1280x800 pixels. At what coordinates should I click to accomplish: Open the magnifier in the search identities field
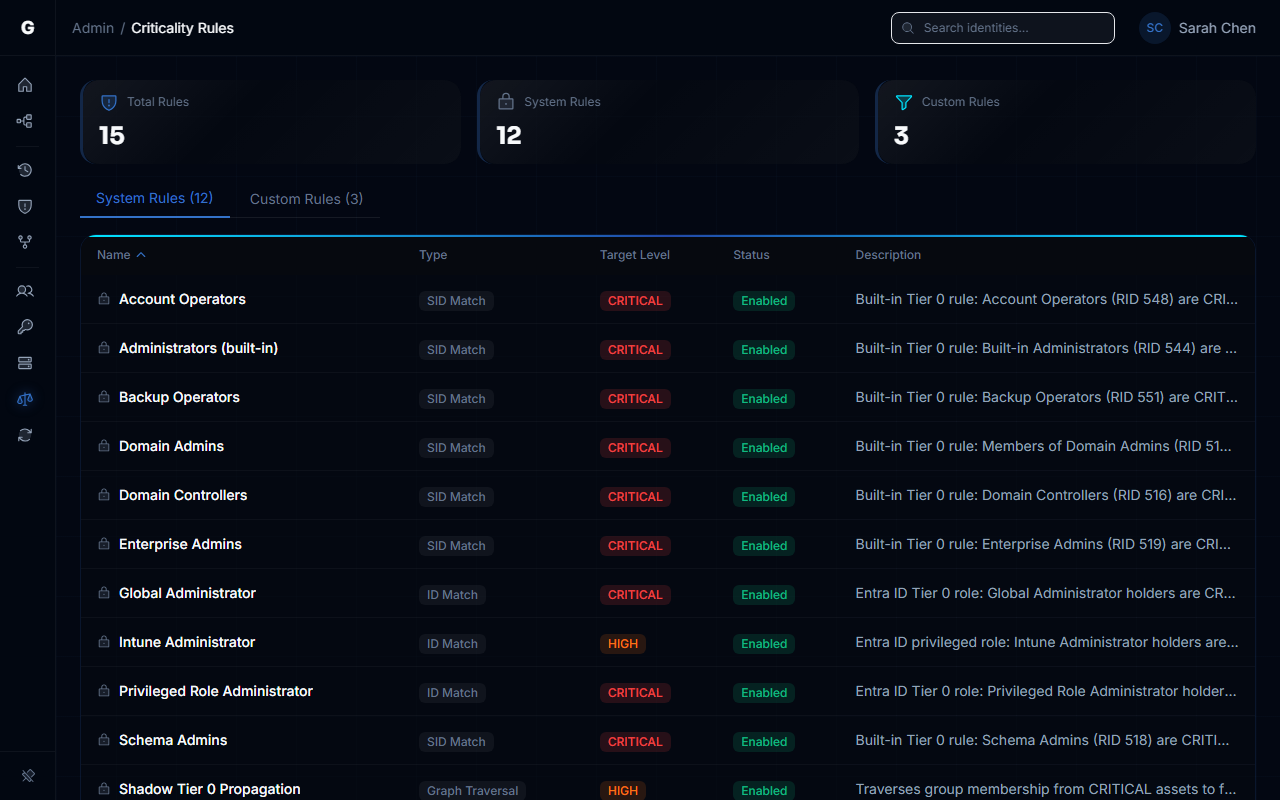[x=907, y=28]
